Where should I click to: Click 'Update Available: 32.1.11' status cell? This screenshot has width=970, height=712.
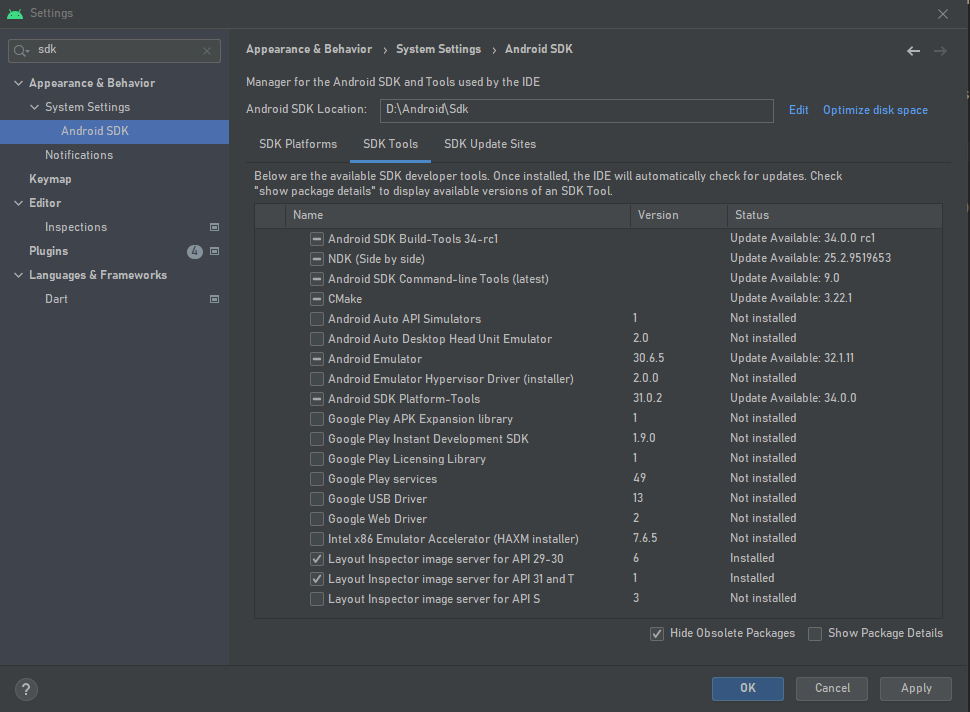pyautogui.click(x=792, y=358)
